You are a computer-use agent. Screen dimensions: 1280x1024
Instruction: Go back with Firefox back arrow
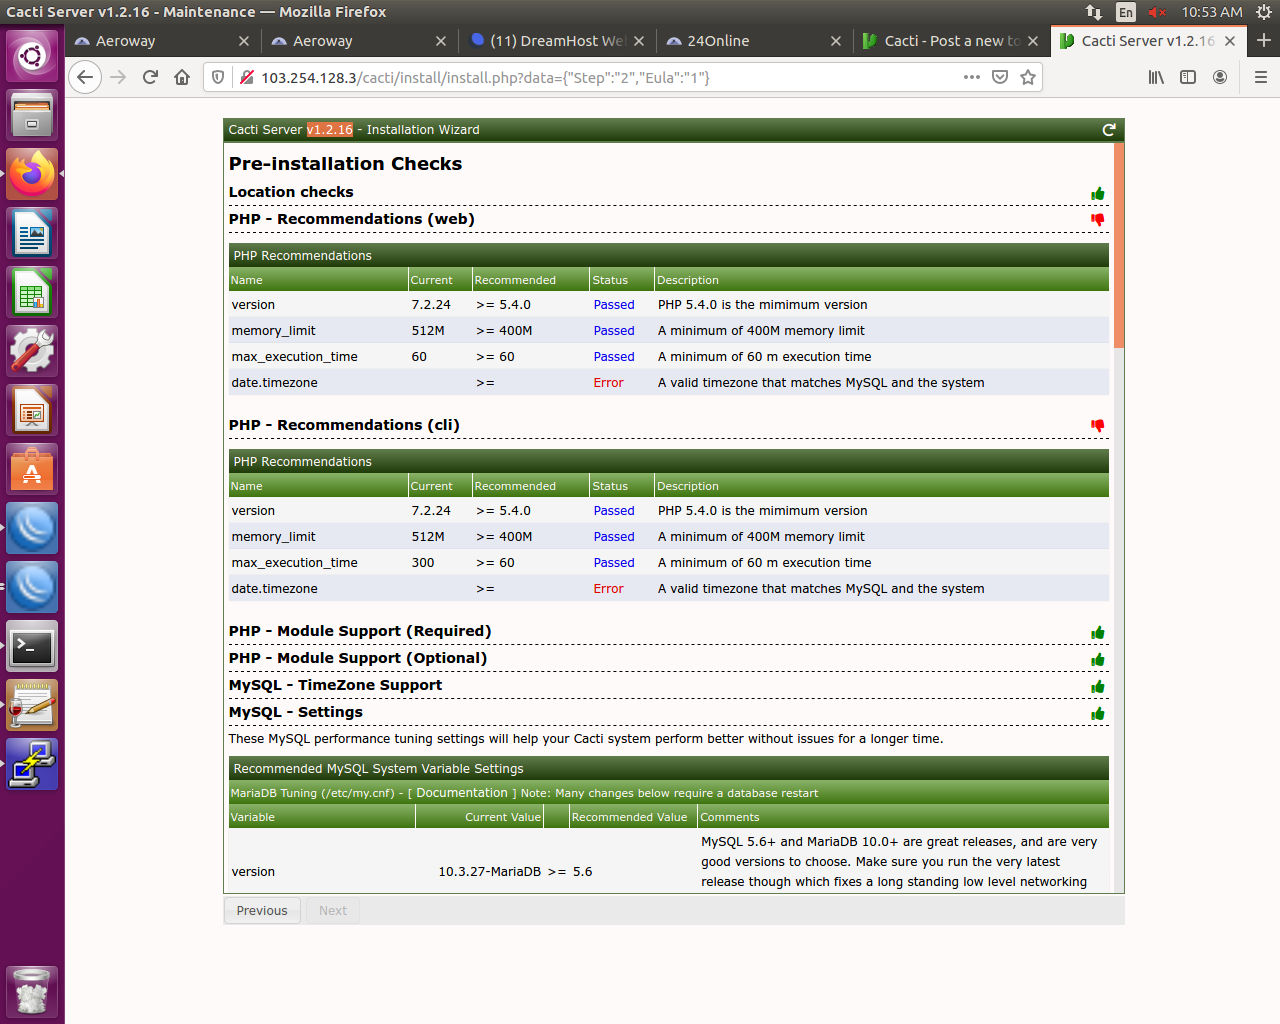(85, 77)
